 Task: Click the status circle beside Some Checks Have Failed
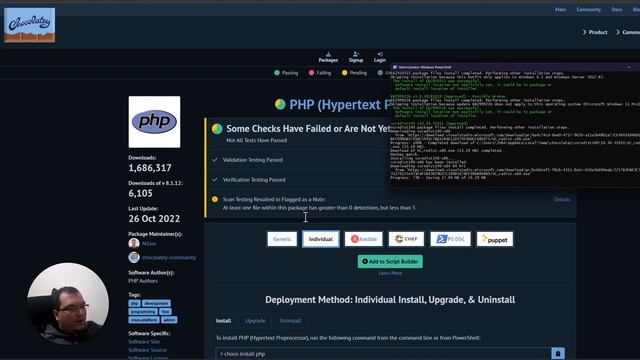[x=217, y=129]
